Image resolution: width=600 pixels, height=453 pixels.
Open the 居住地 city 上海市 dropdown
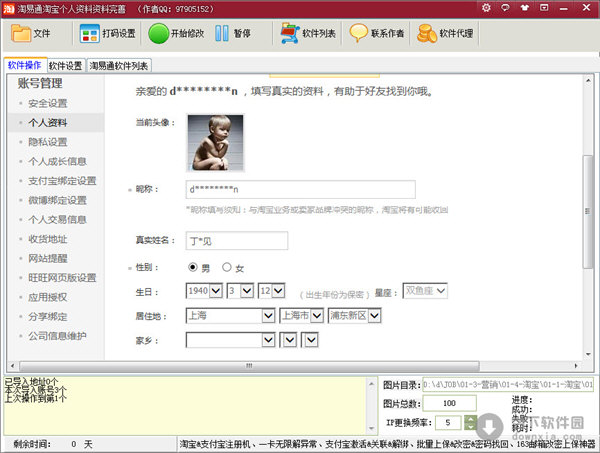(317, 316)
